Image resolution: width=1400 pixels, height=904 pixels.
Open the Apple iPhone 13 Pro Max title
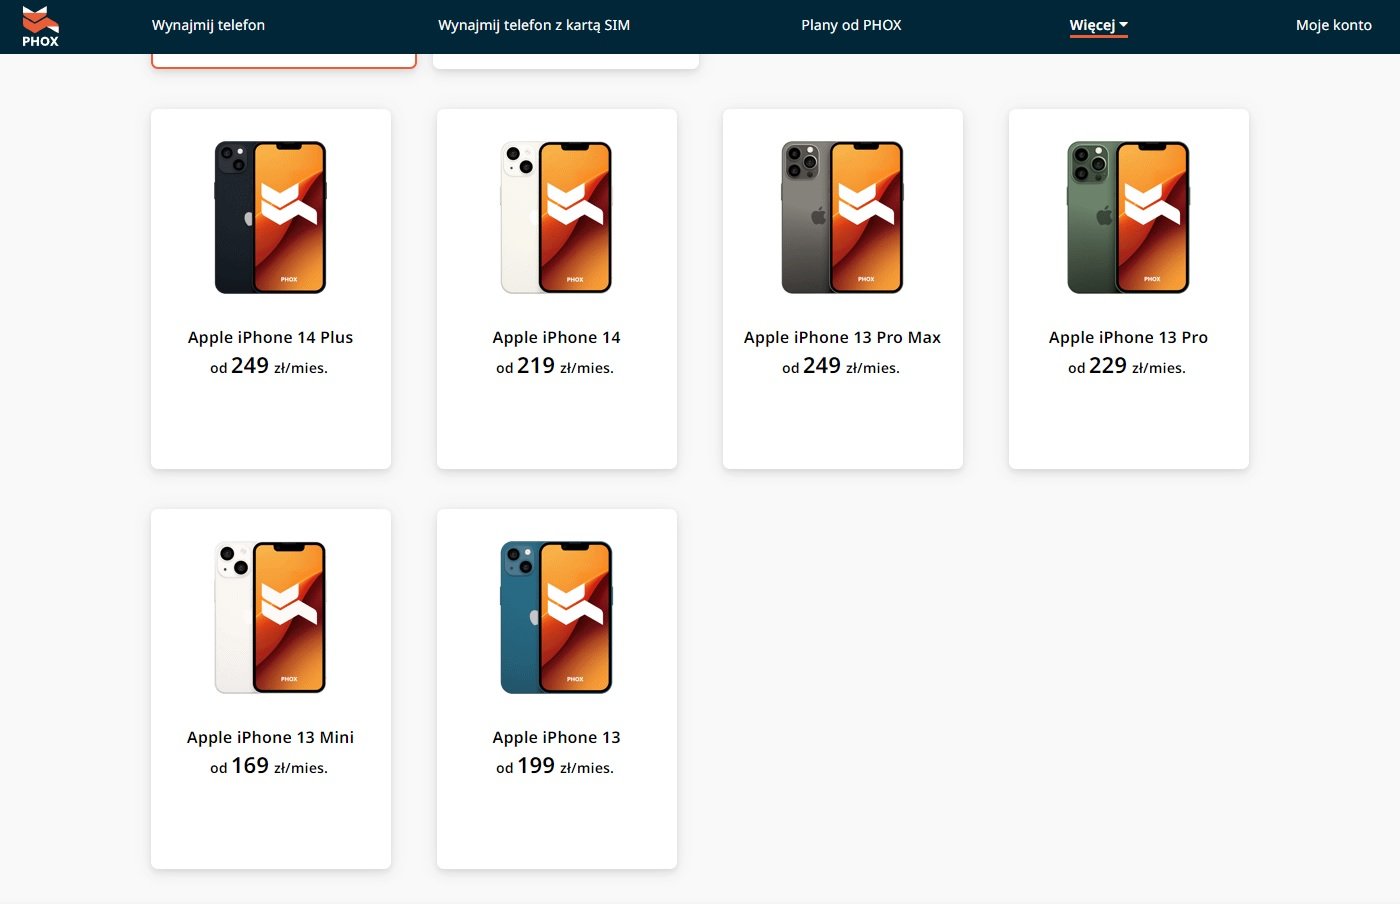click(x=842, y=337)
